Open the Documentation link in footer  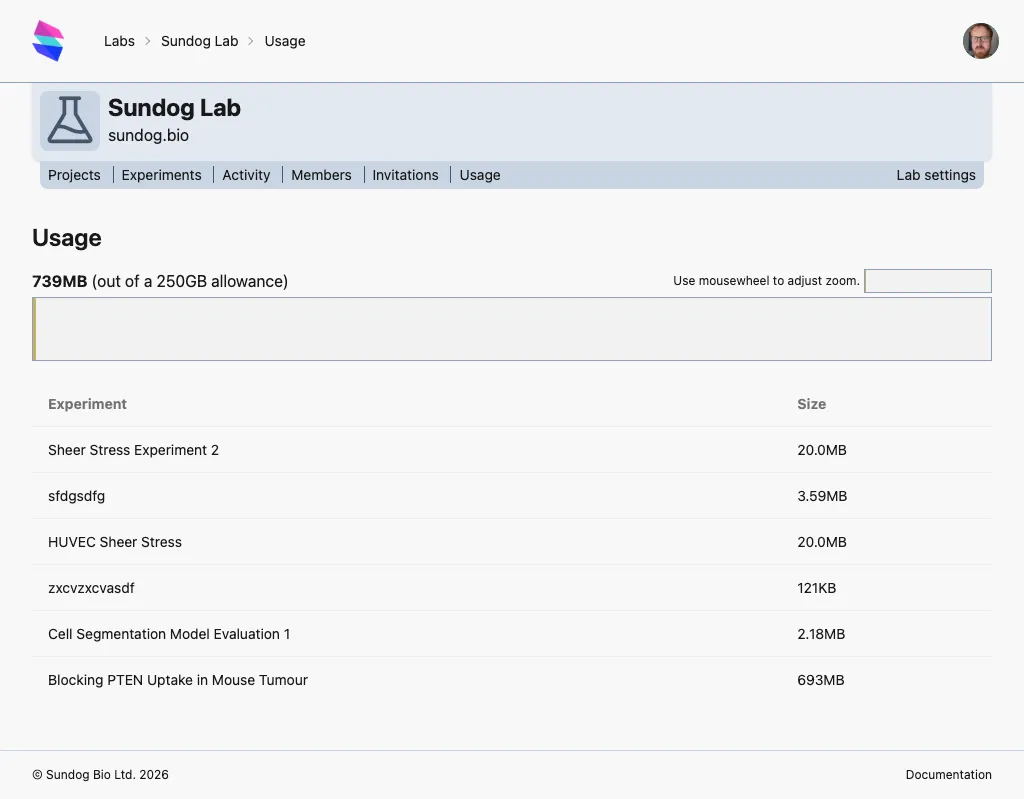pos(948,775)
